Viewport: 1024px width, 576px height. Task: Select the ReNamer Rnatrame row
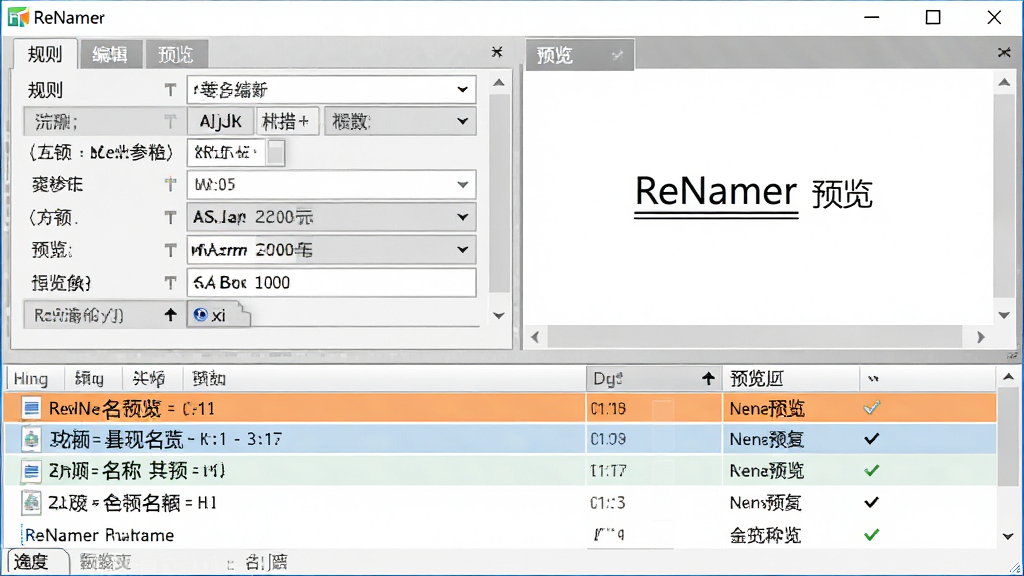pos(500,535)
